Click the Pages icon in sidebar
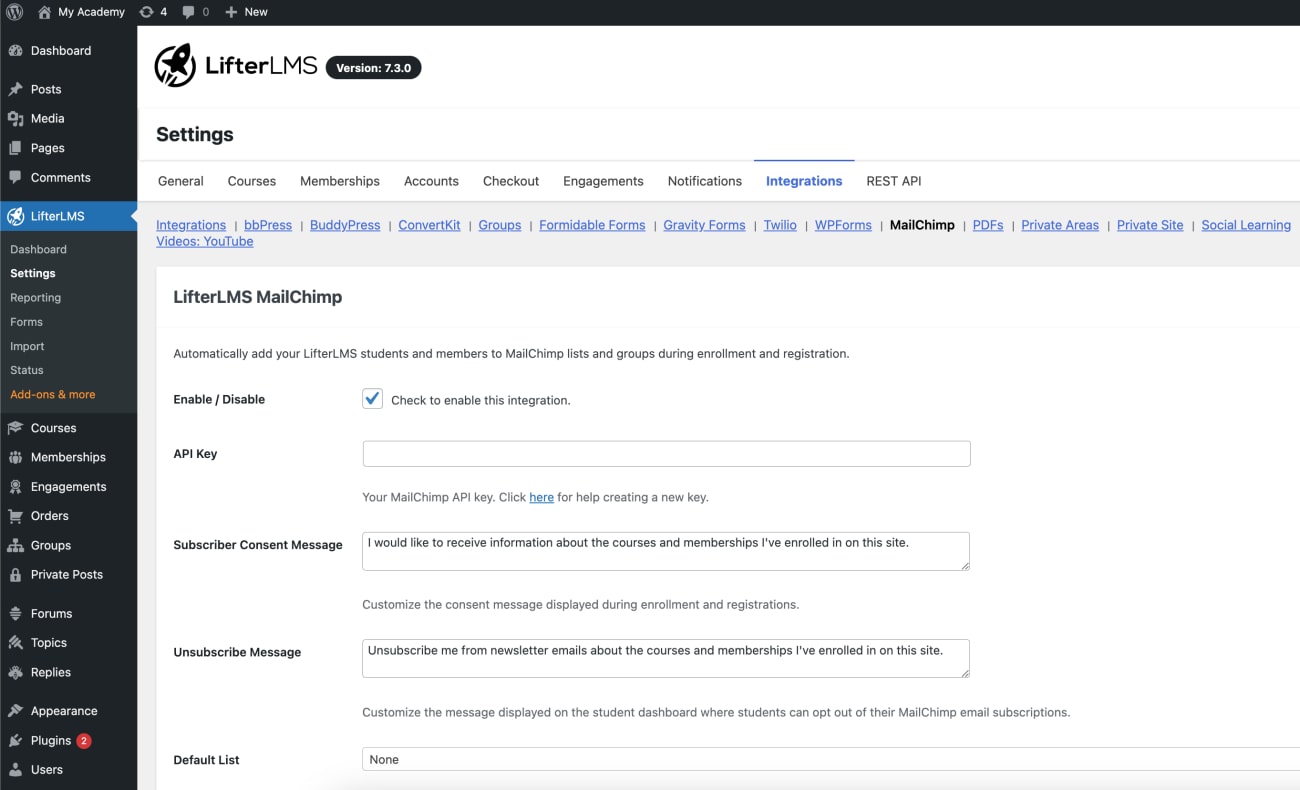 tap(15, 148)
